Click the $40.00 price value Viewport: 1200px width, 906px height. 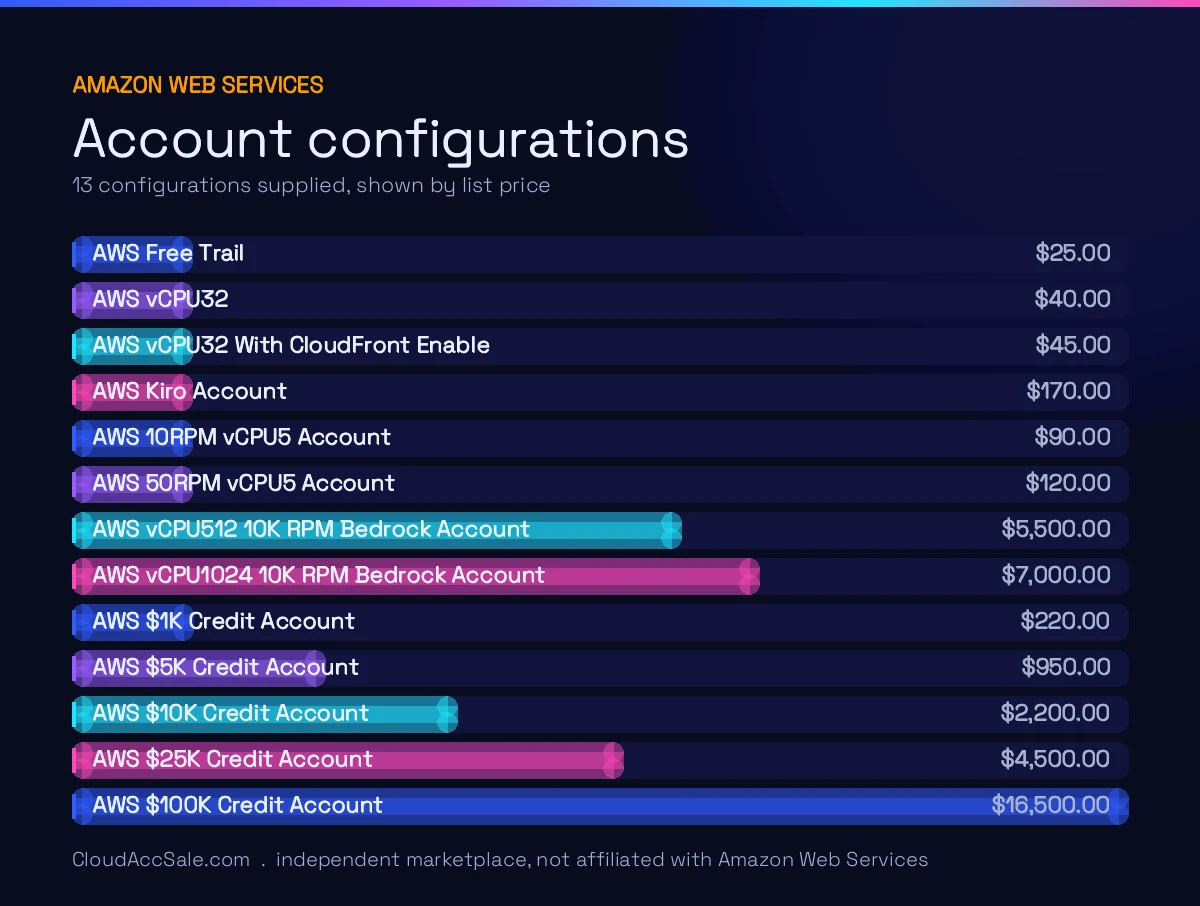tap(1073, 299)
